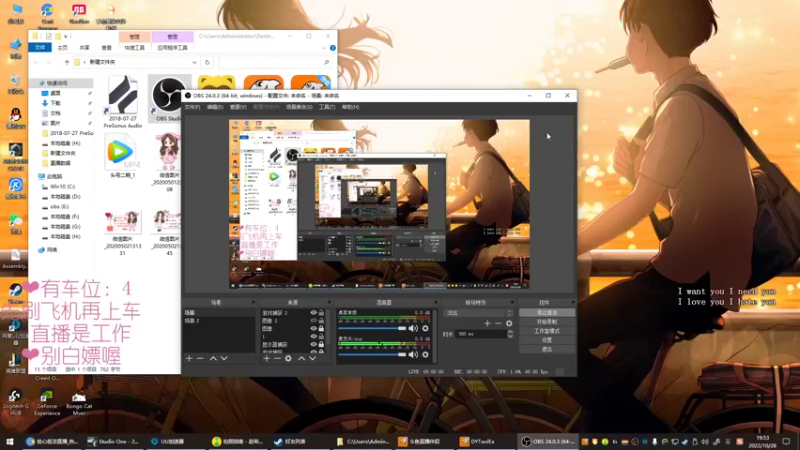
Task: Toggle visibility eye of 图像 source
Action: [x=313, y=329]
